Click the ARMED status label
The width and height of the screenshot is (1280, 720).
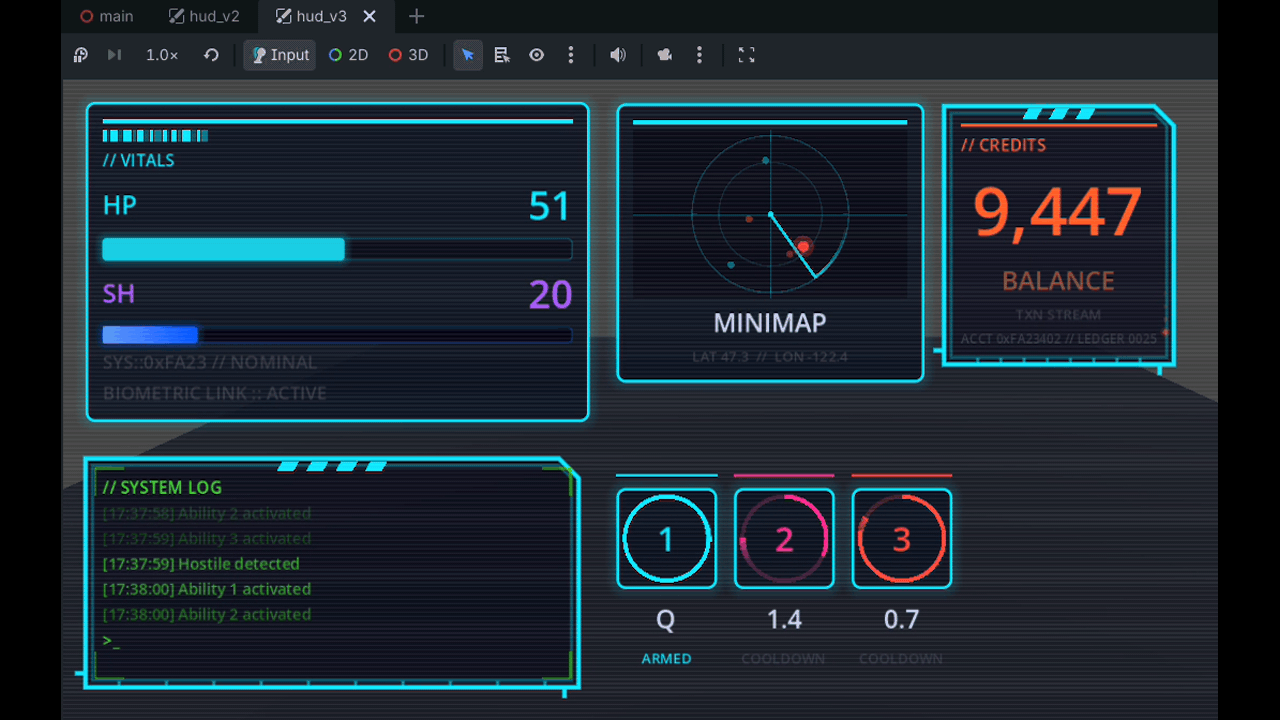[666, 659]
